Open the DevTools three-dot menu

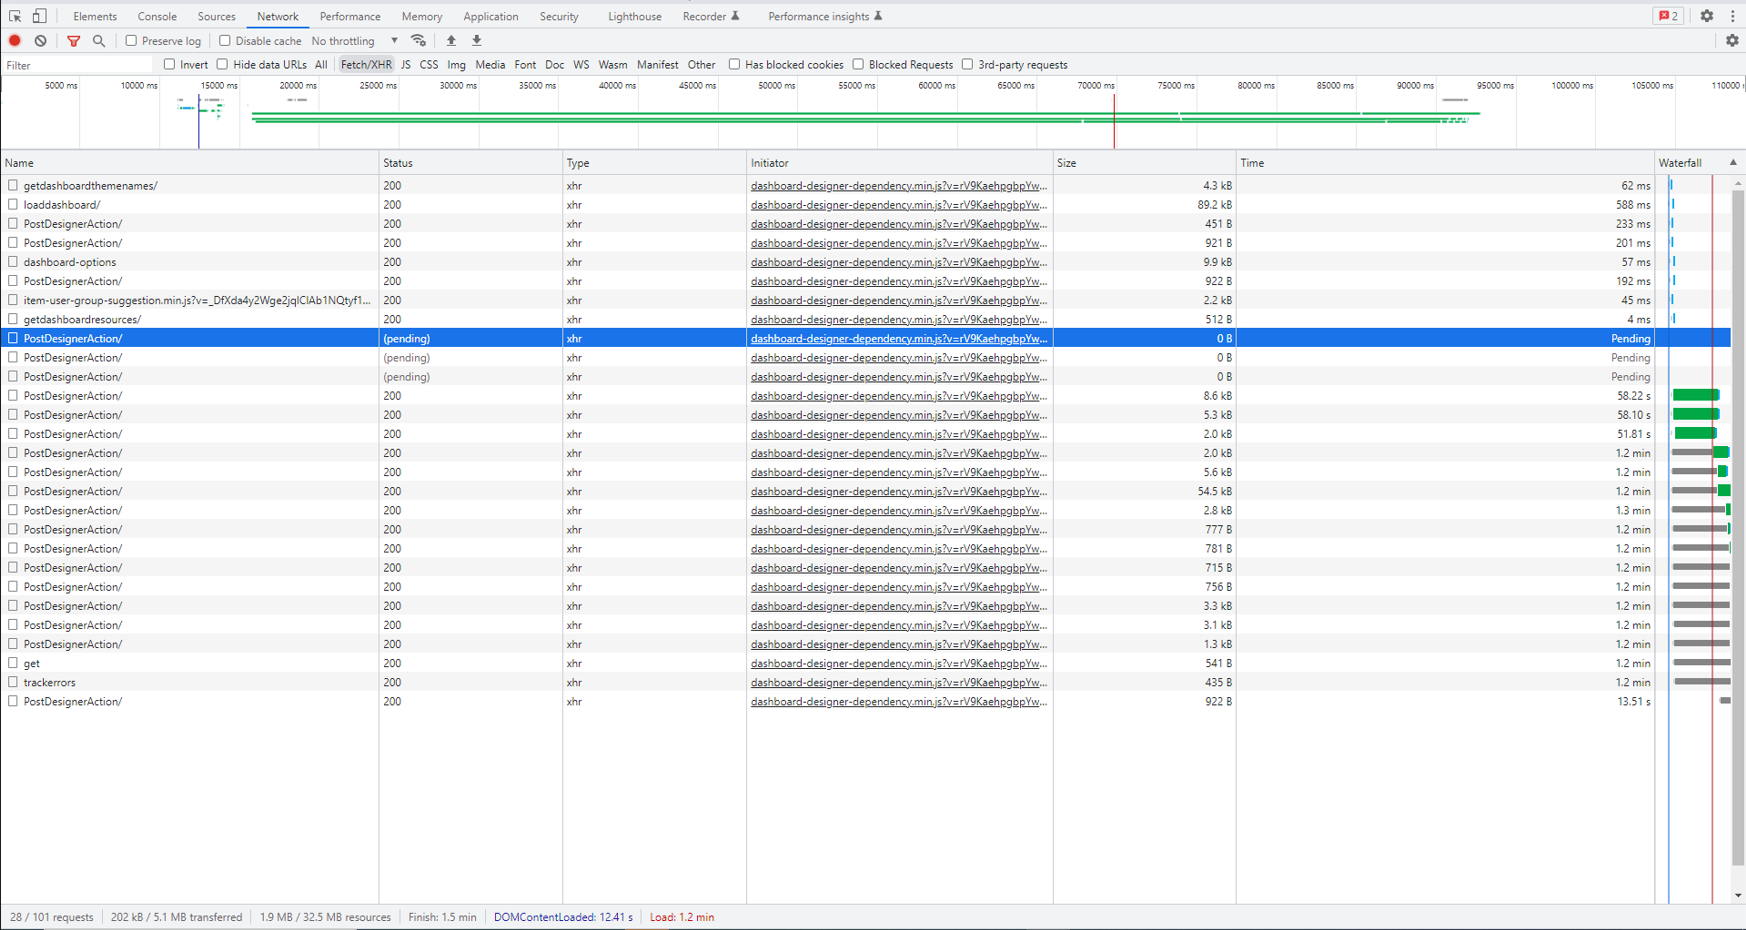pyautogui.click(x=1733, y=15)
